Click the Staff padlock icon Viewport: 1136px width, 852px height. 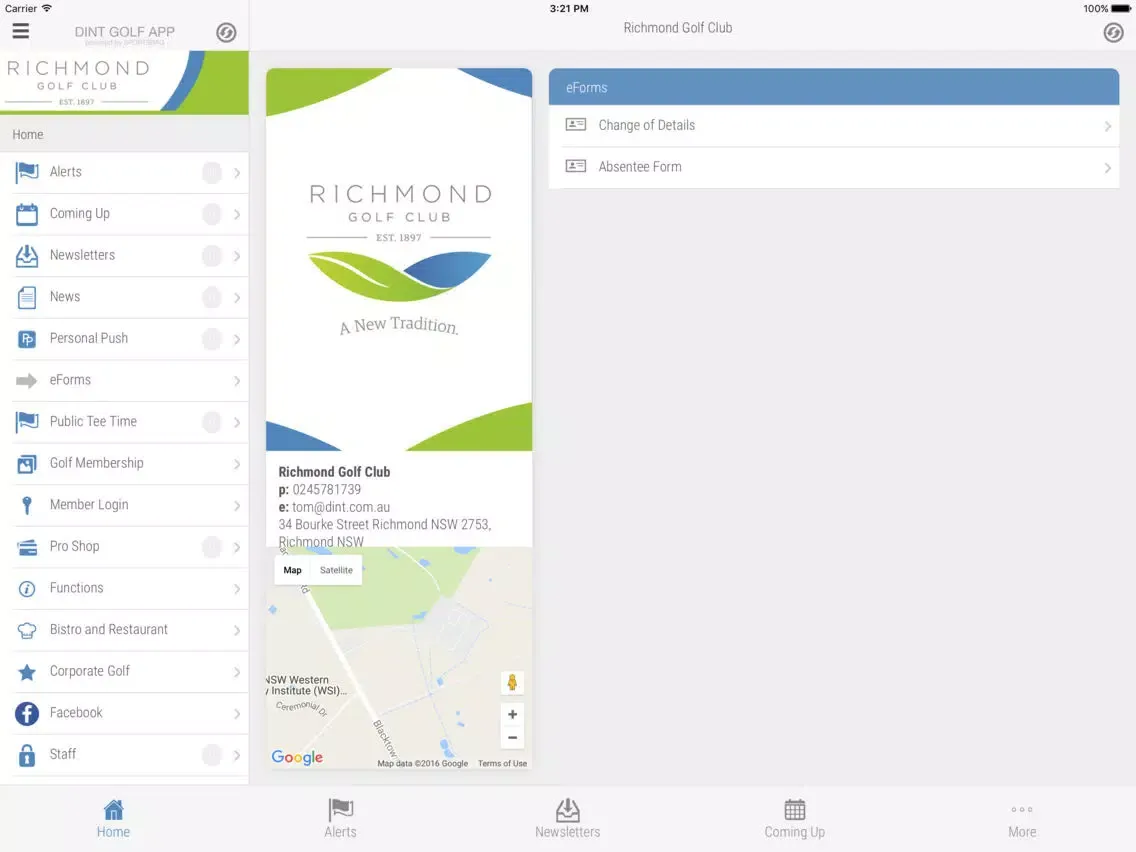27,755
